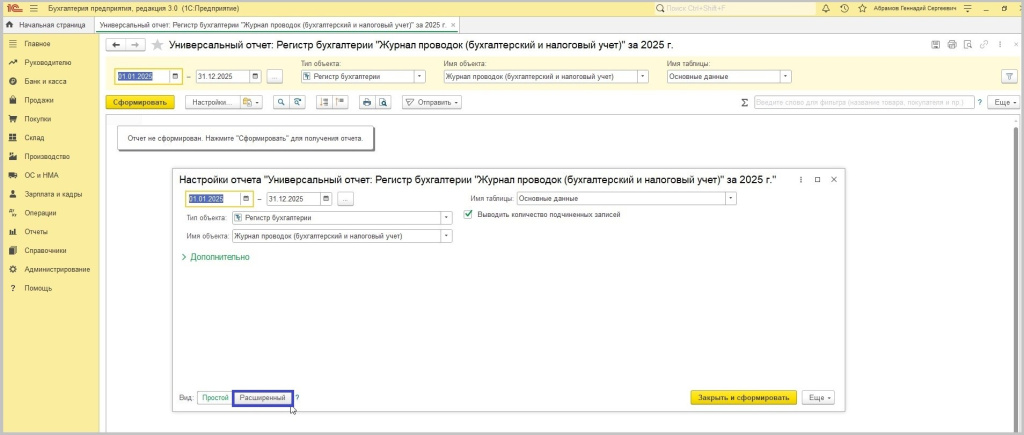Click the filter funnel icon at right
The width and height of the screenshot is (1024, 435).
(1008, 76)
